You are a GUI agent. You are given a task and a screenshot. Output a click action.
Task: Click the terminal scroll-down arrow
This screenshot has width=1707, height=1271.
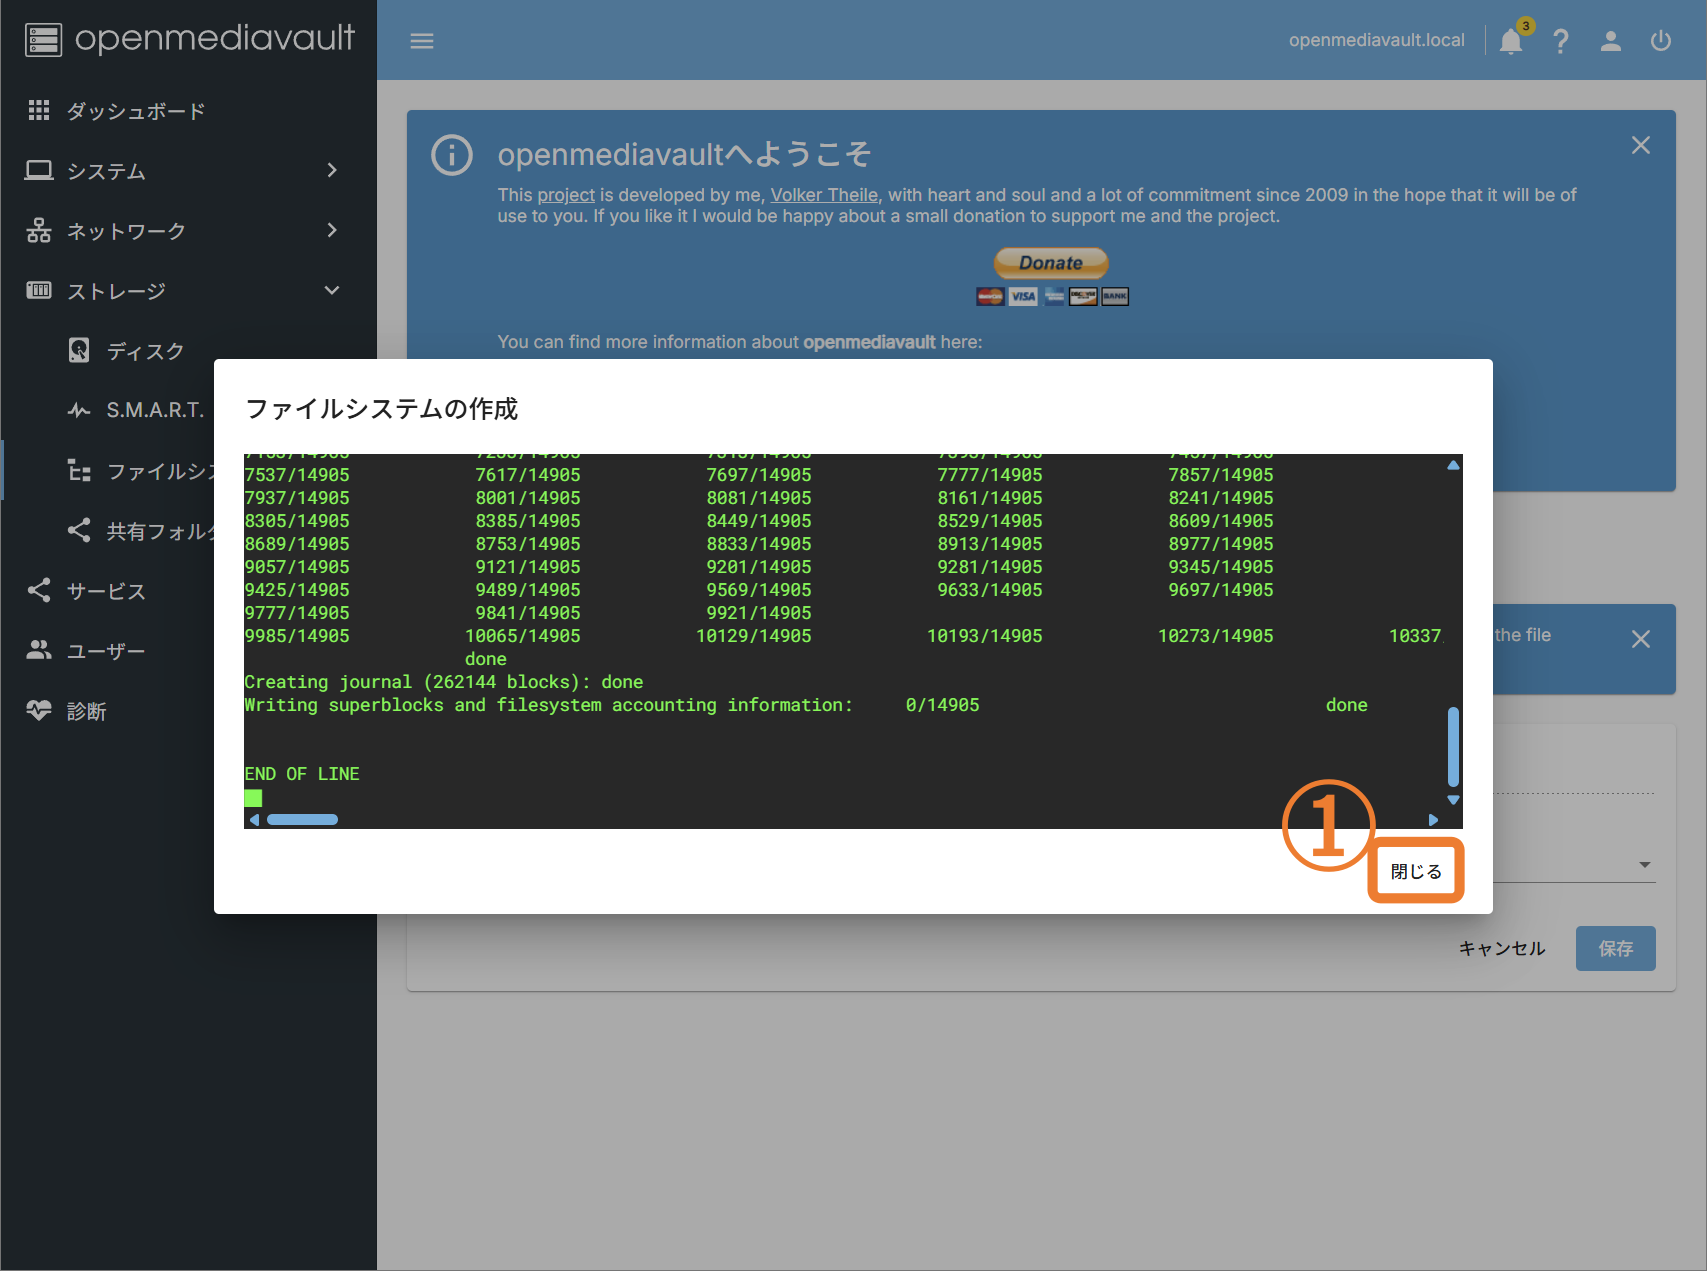coord(1453,800)
